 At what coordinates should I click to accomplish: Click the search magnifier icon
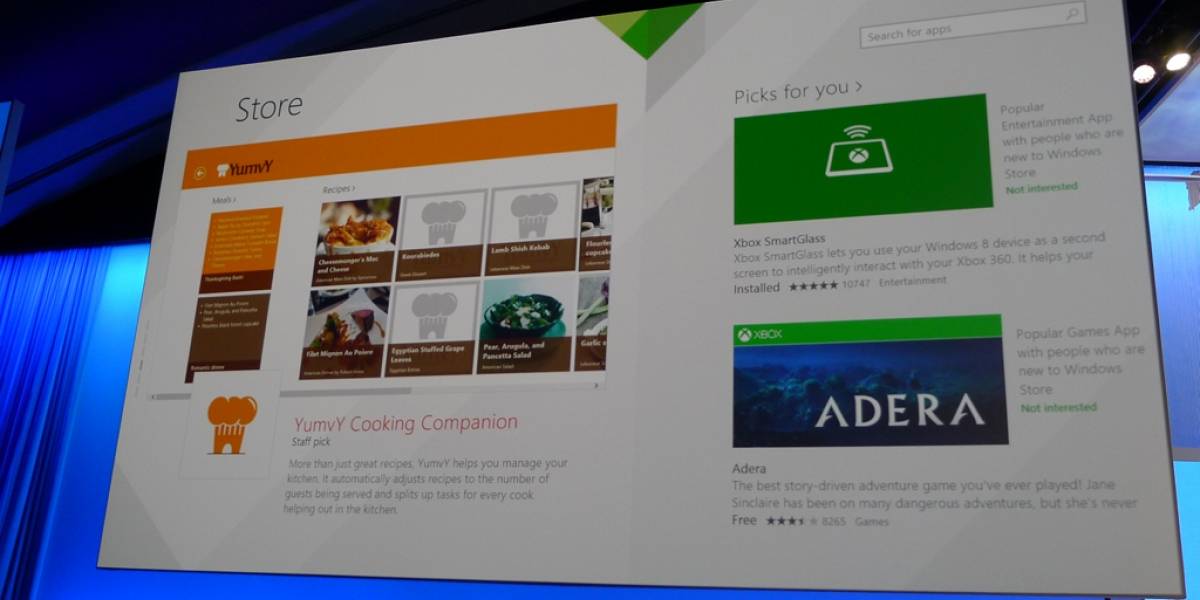tap(1072, 14)
